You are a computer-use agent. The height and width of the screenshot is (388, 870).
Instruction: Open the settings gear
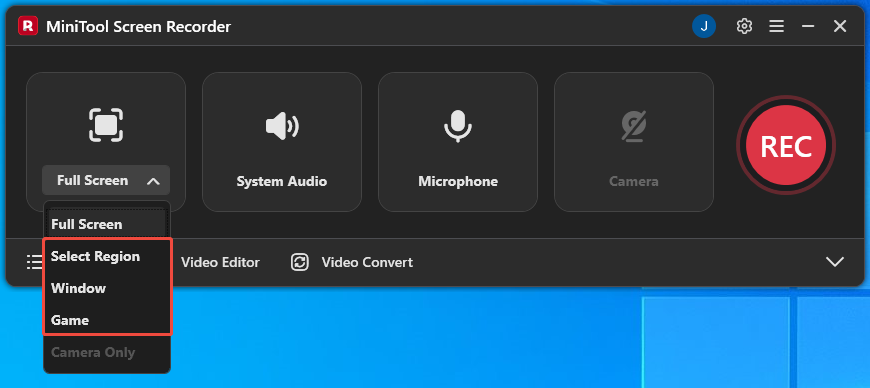pos(744,26)
